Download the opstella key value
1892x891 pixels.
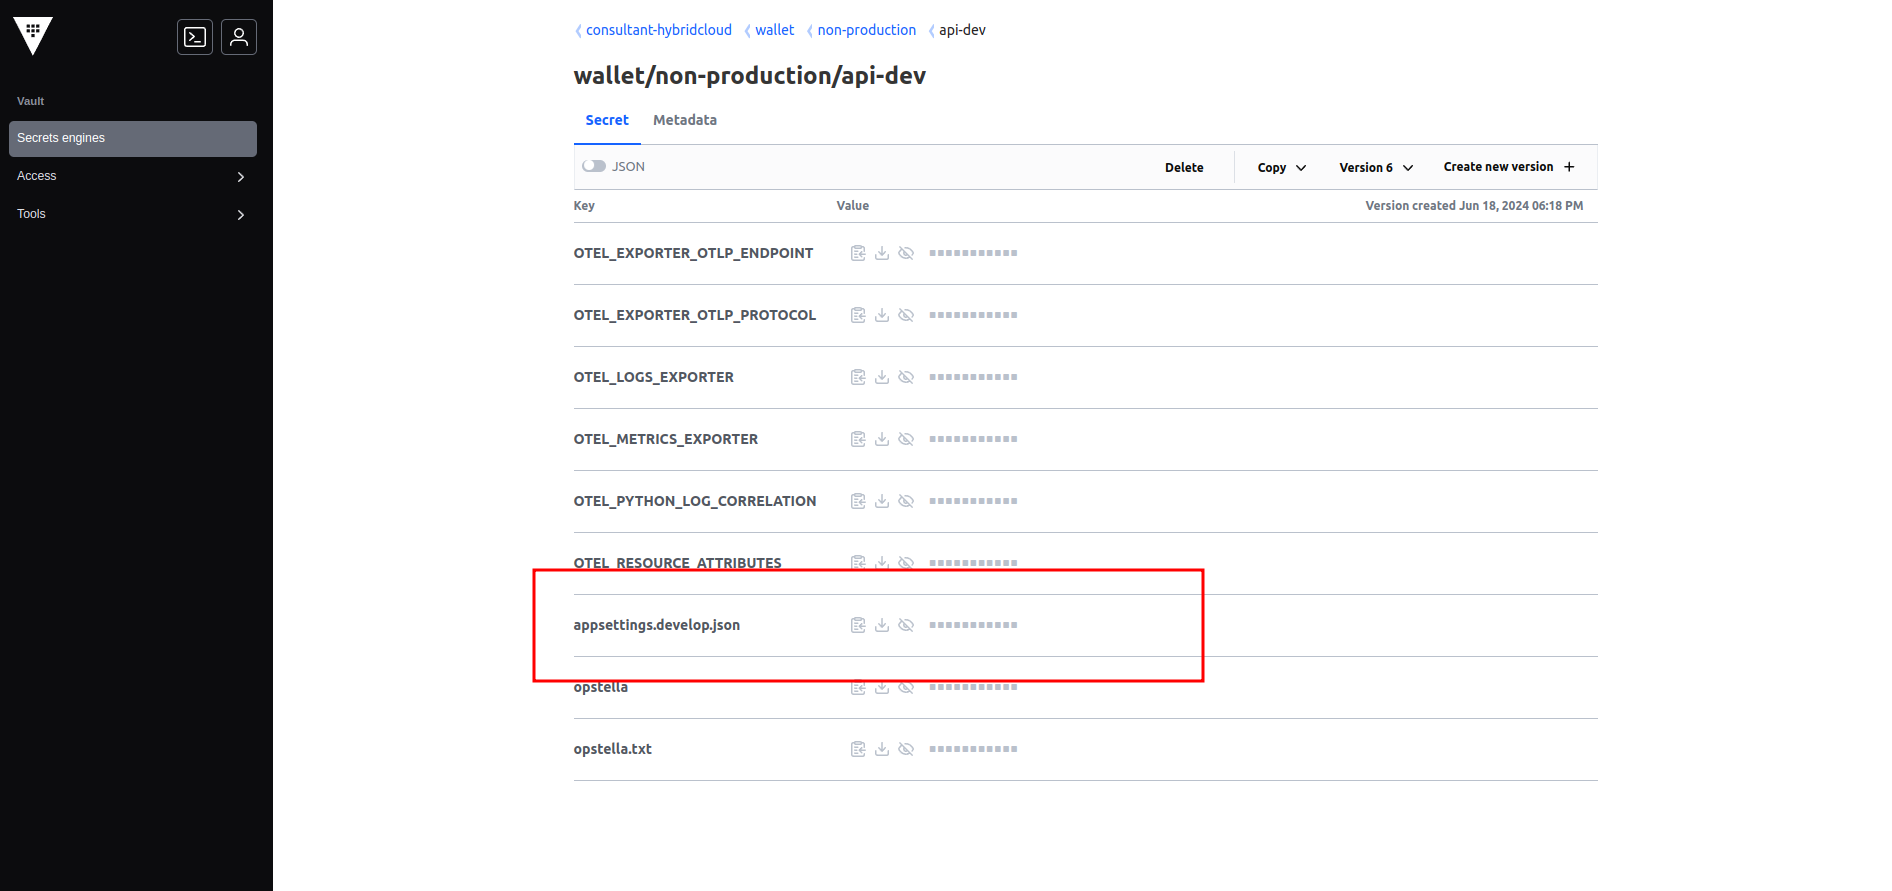pos(882,687)
